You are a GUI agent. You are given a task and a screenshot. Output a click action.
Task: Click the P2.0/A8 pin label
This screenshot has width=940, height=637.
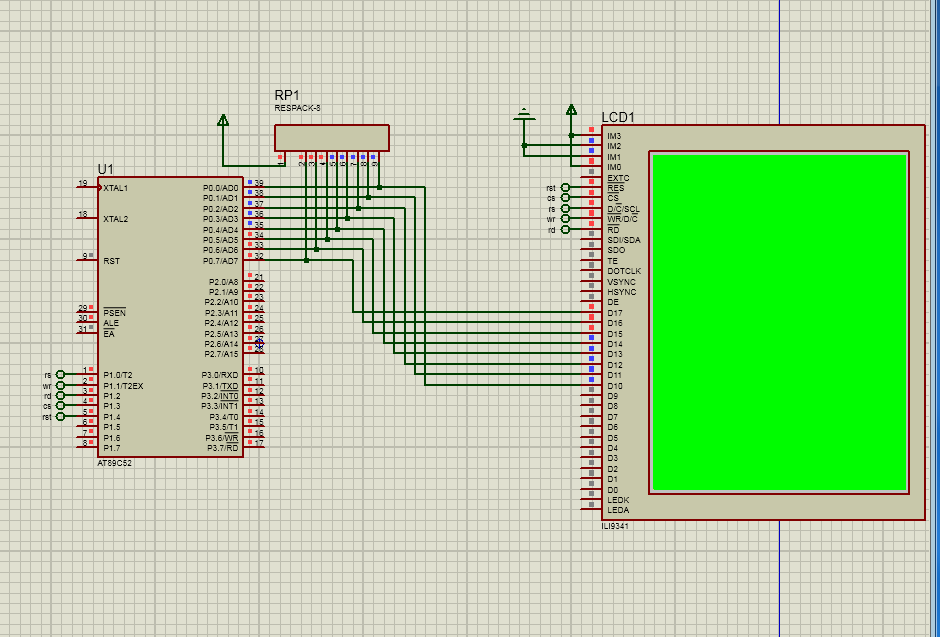tap(224, 282)
